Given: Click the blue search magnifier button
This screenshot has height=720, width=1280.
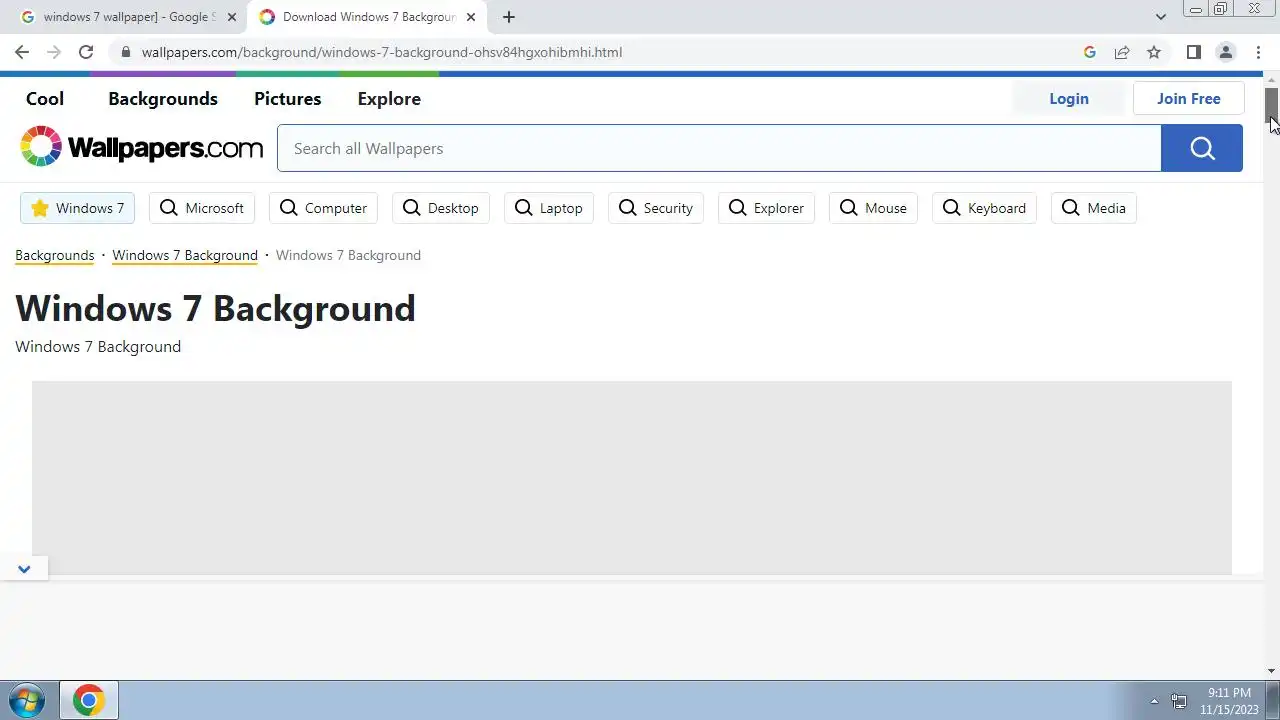Looking at the screenshot, I should [1202, 148].
